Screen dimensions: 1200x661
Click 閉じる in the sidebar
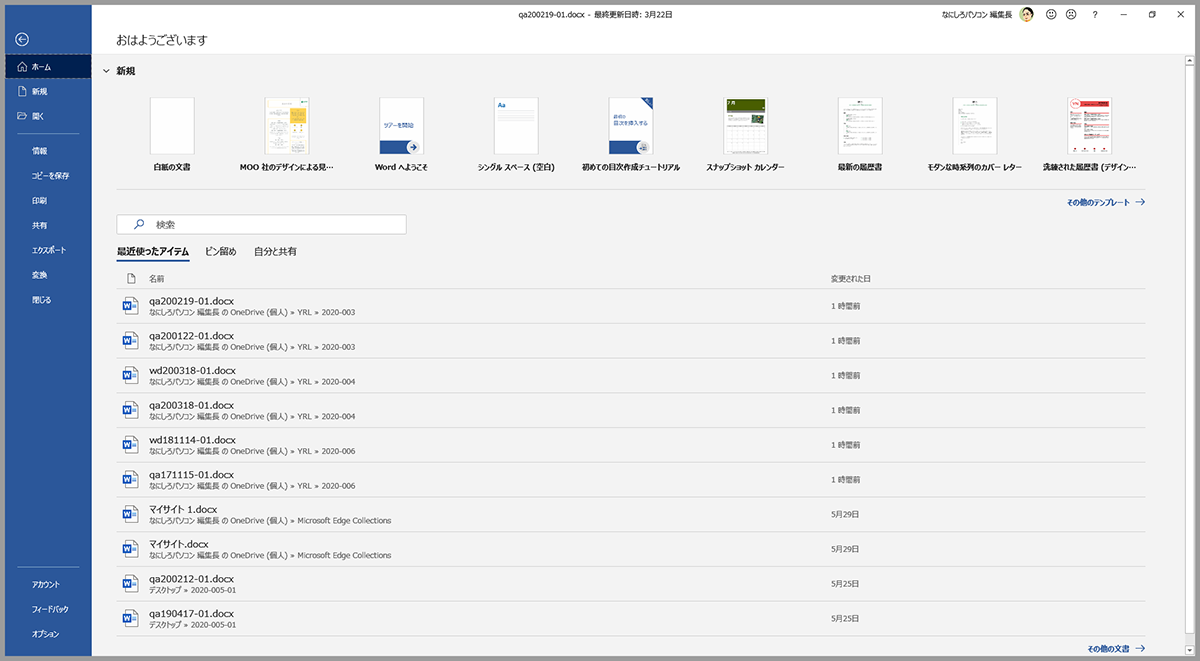[48, 299]
